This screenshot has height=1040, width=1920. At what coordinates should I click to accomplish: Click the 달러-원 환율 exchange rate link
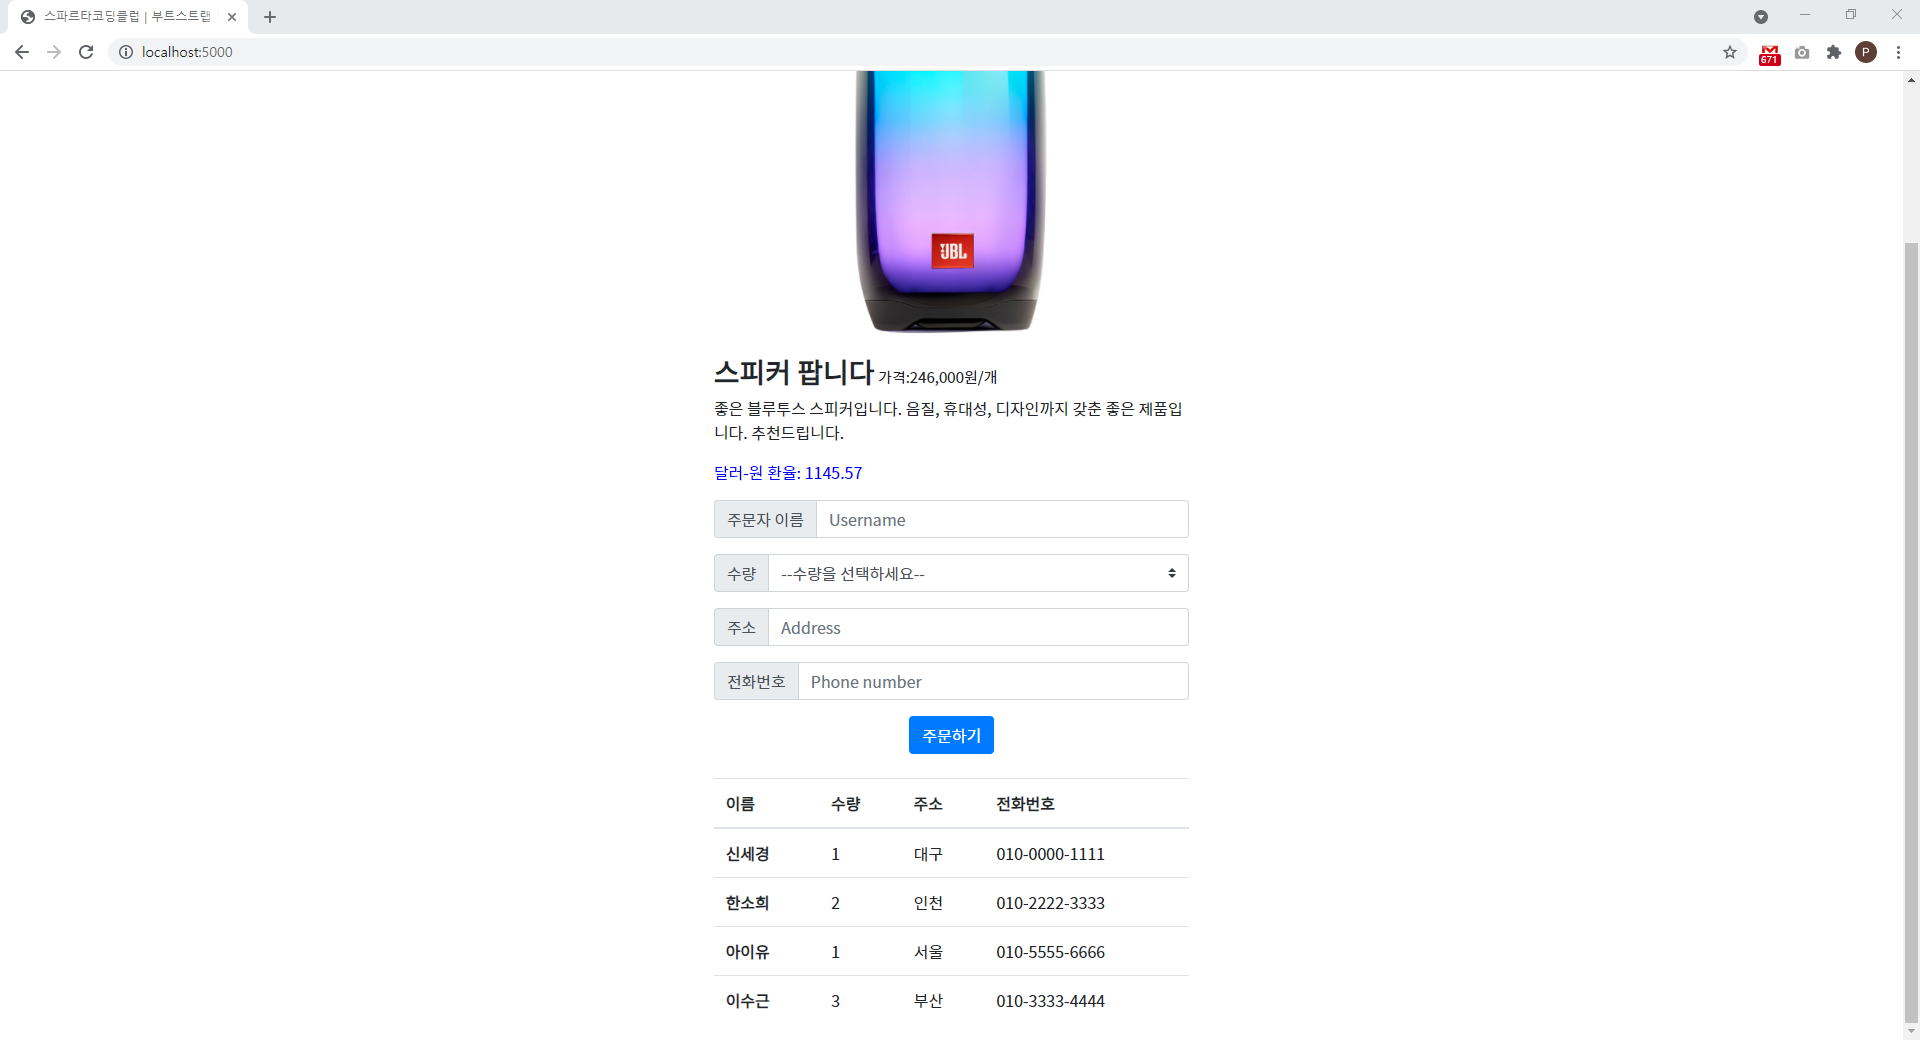pos(787,472)
